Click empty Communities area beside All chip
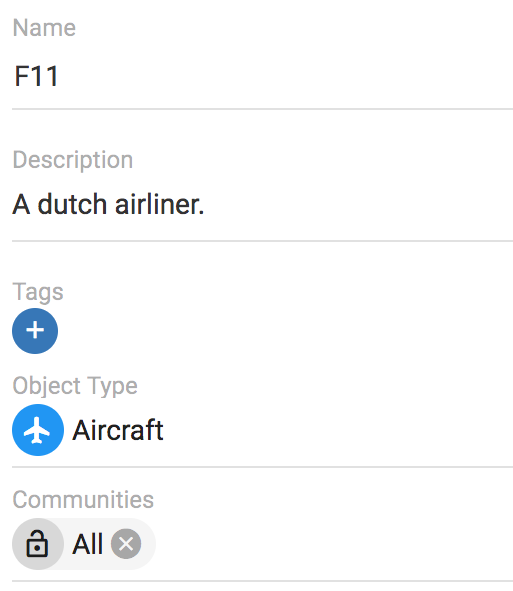The width and height of the screenshot is (513, 591). [332, 544]
